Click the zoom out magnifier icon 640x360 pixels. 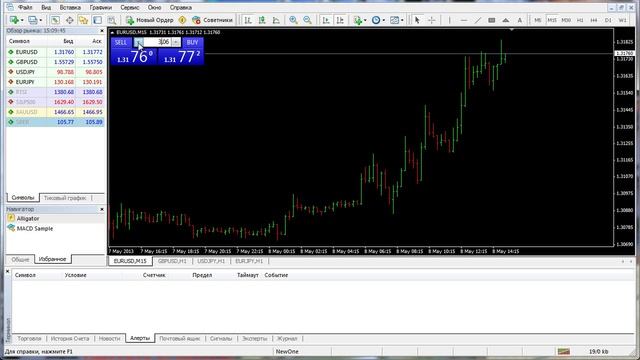[307, 20]
